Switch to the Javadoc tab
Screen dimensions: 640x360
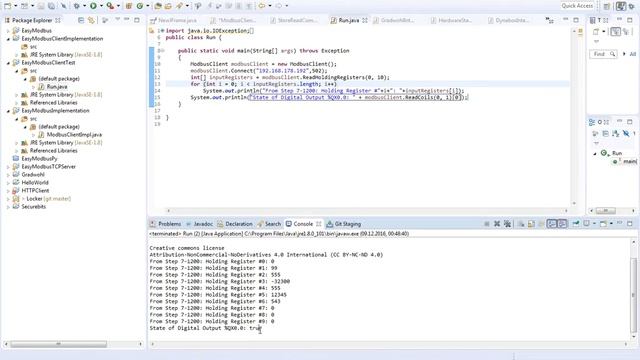199,224
